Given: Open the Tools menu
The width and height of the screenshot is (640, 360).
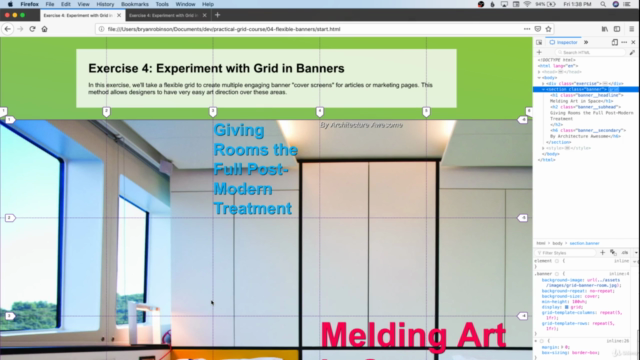Looking at the screenshot, I should [162, 4].
